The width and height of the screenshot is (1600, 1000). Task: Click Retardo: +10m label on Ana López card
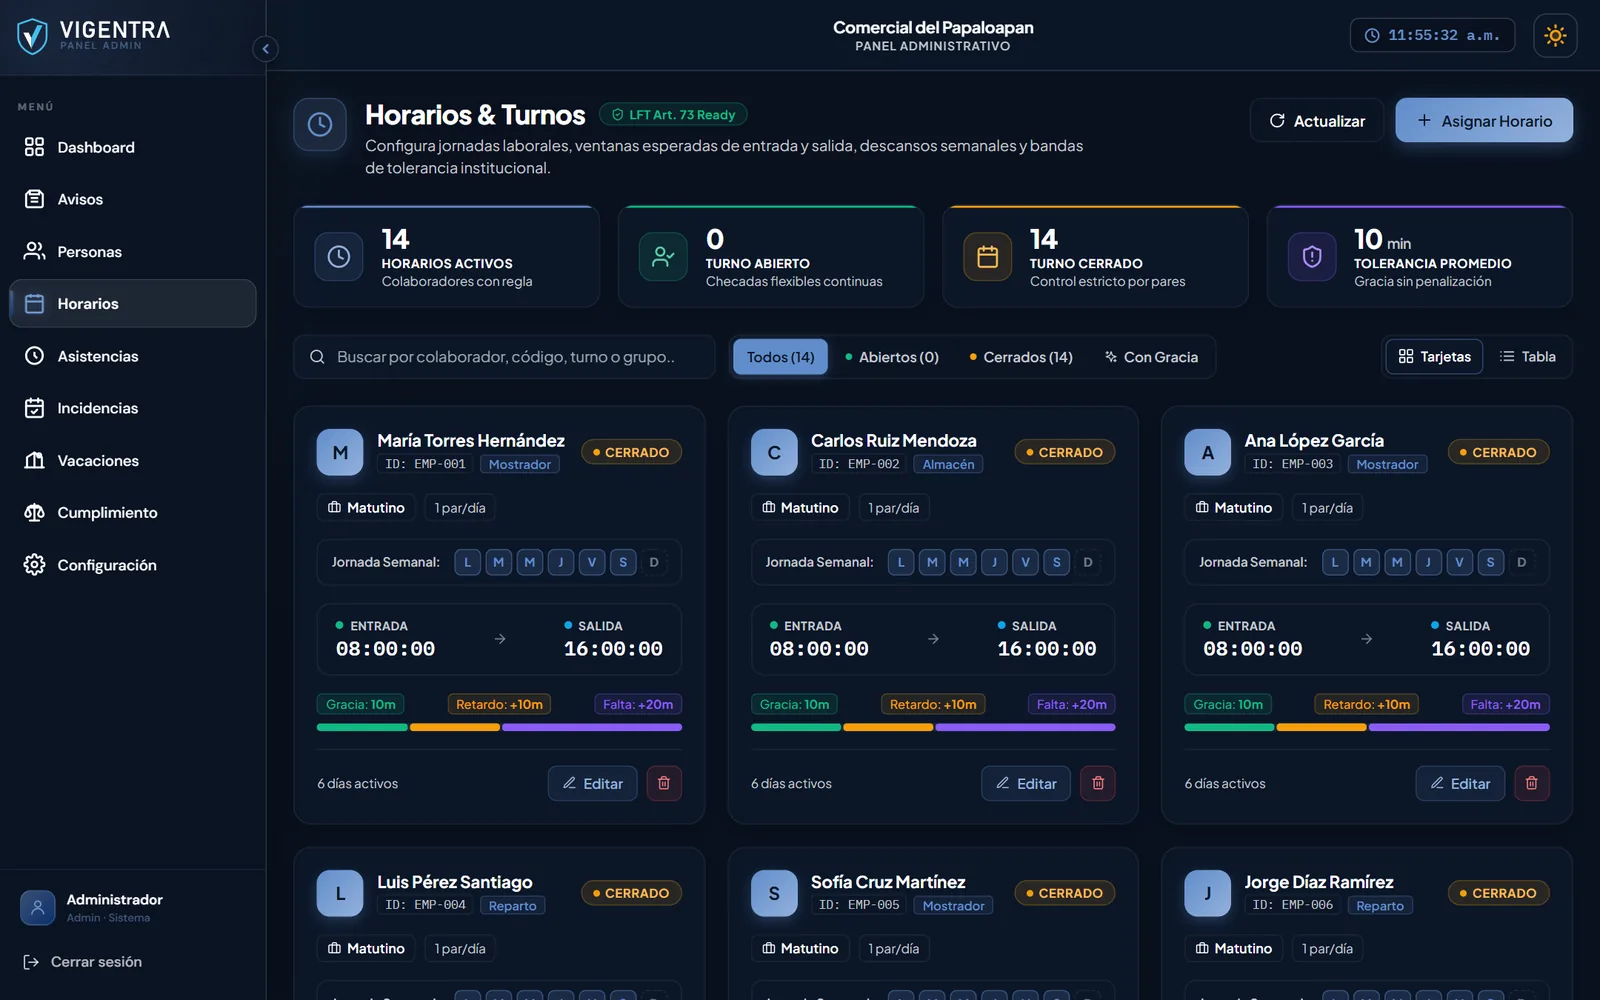1366,705
